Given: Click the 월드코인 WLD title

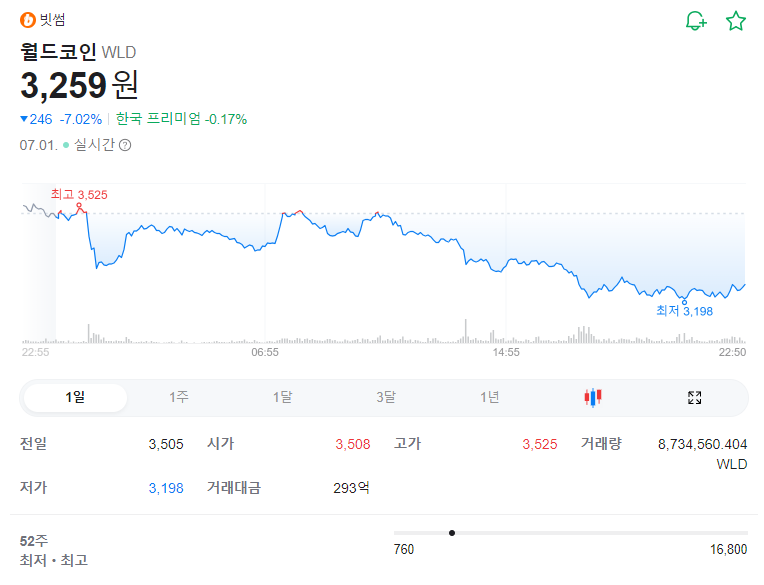Looking at the screenshot, I should coord(78,52).
